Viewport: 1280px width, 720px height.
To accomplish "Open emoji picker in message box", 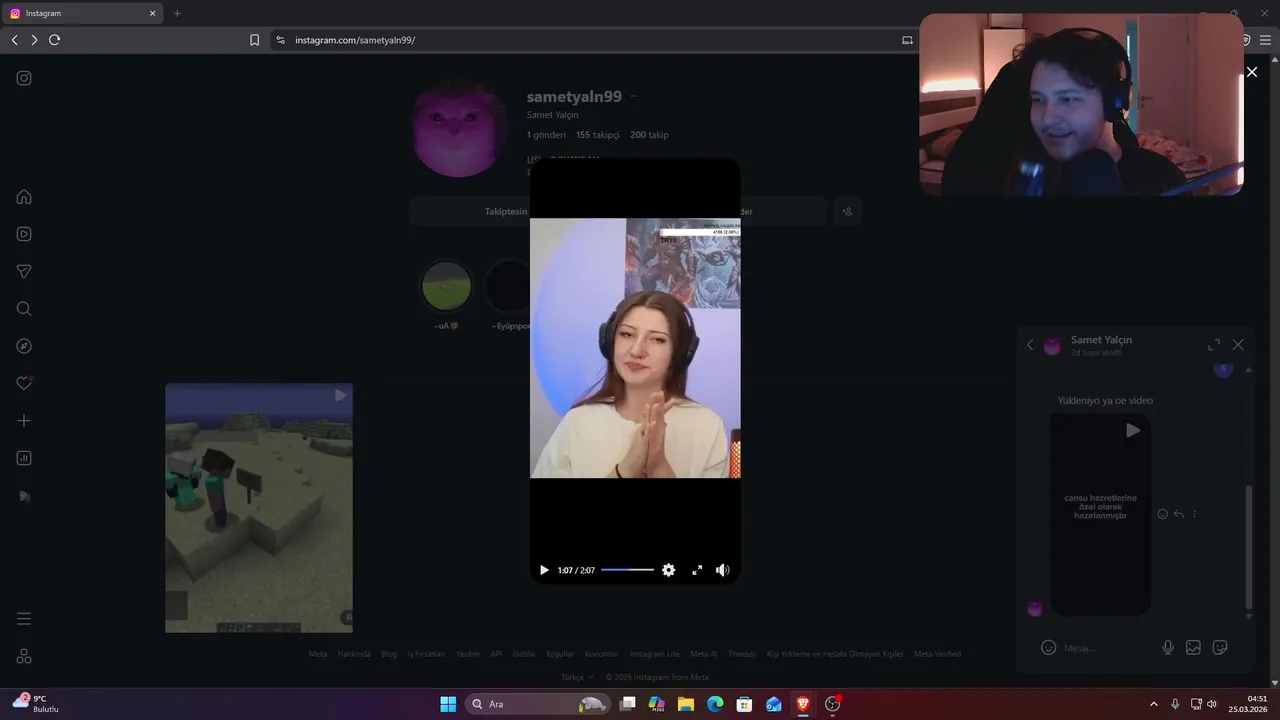I will 1048,648.
